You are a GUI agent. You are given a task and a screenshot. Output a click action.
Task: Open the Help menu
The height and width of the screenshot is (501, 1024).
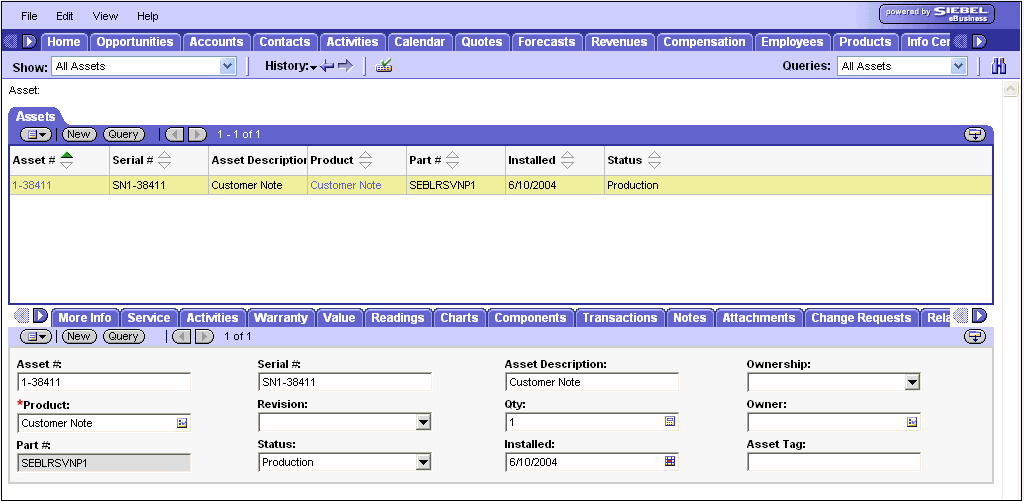pyautogui.click(x=148, y=16)
